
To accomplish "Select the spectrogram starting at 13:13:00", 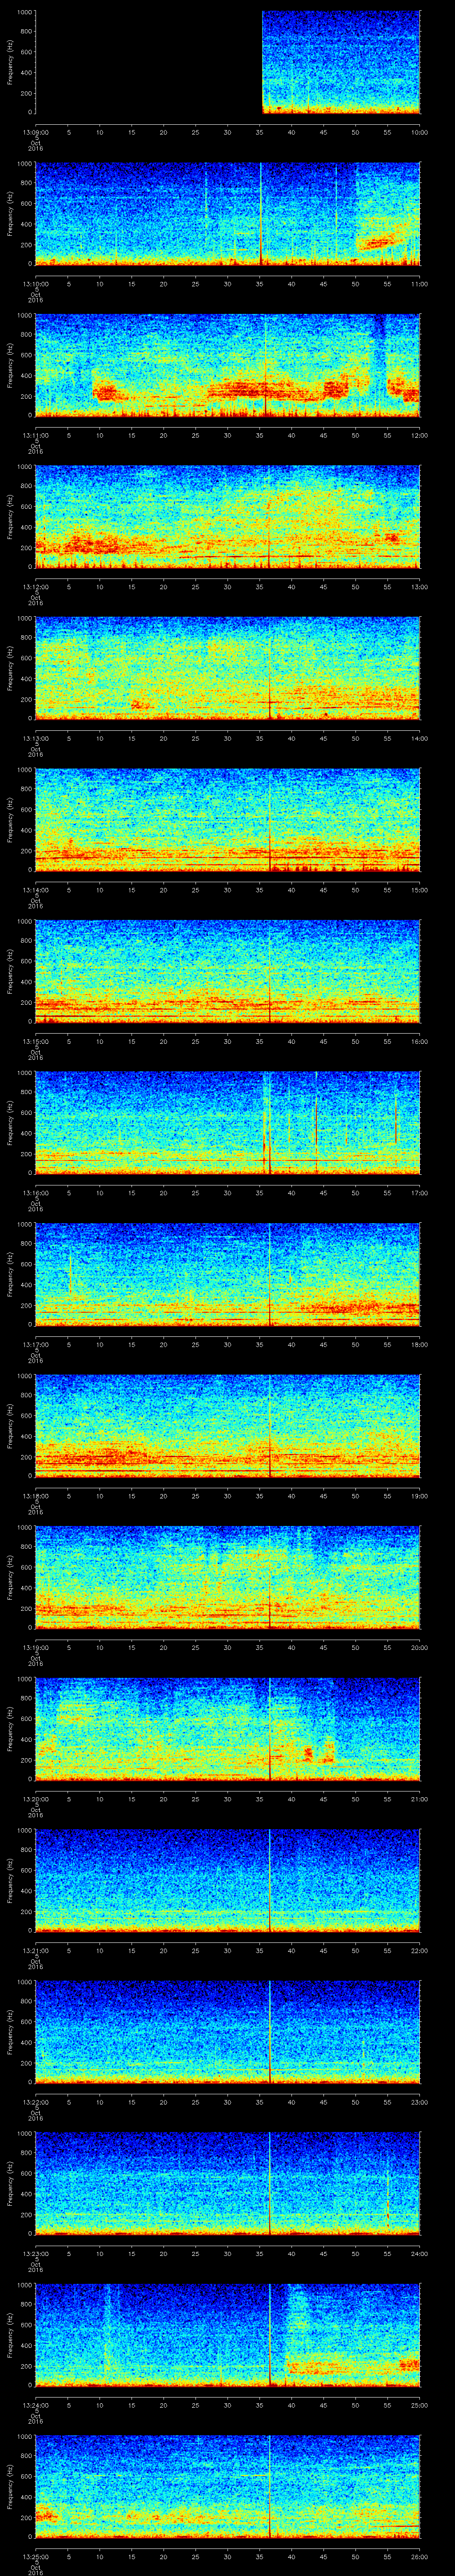I will pos(227,668).
